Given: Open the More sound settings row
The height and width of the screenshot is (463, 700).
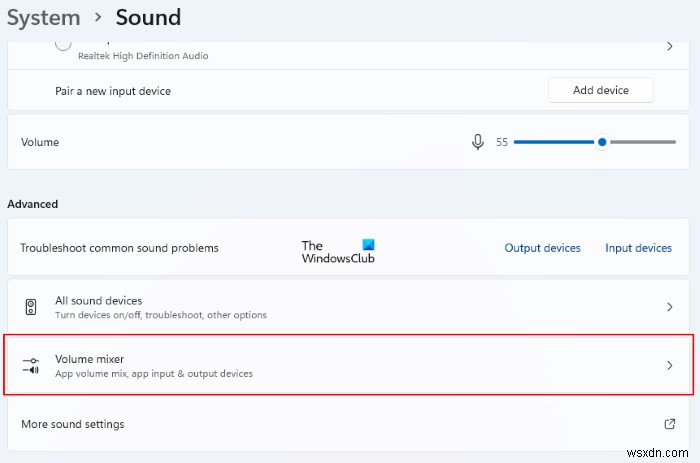Looking at the screenshot, I should pyautogui.click(x=348, y=424).
